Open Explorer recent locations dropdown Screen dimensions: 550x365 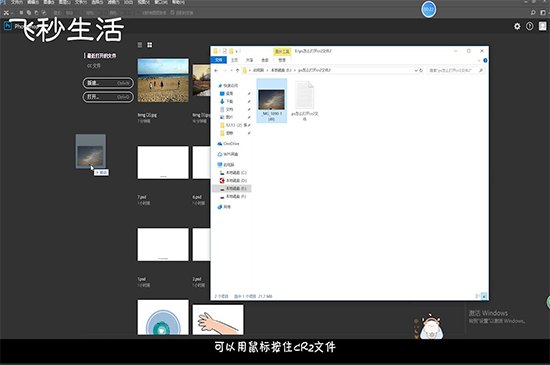point(231,70)
